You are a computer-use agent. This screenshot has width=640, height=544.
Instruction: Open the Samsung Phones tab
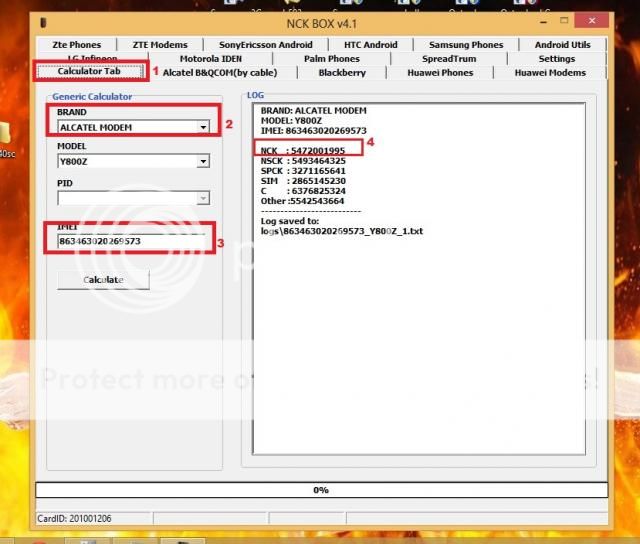[466, 45]
